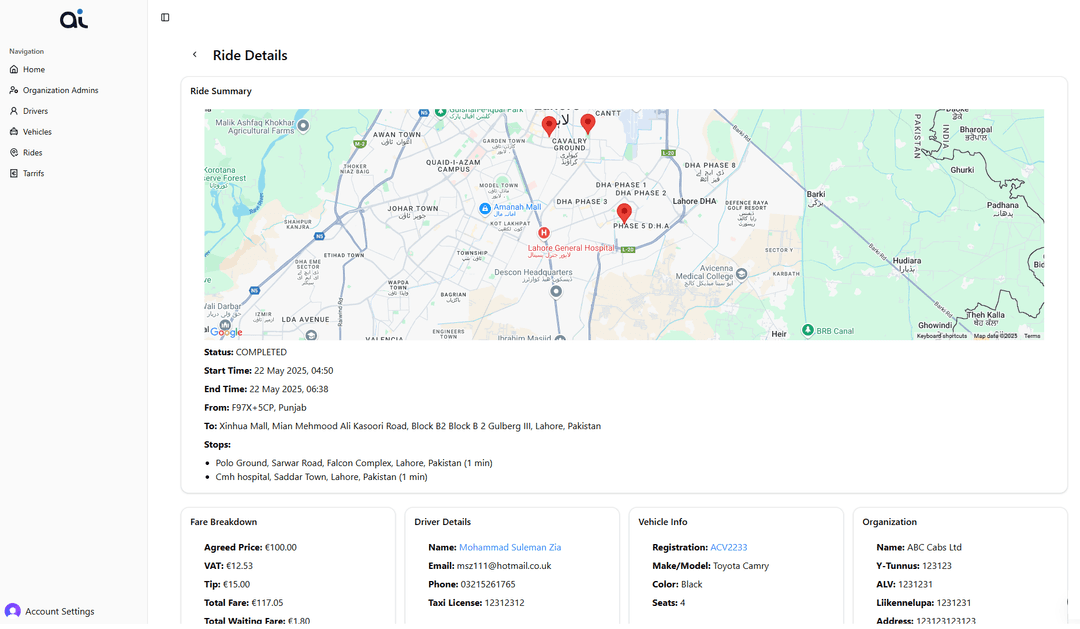Click the To Xinhua Mall address line

pos(402,426)
